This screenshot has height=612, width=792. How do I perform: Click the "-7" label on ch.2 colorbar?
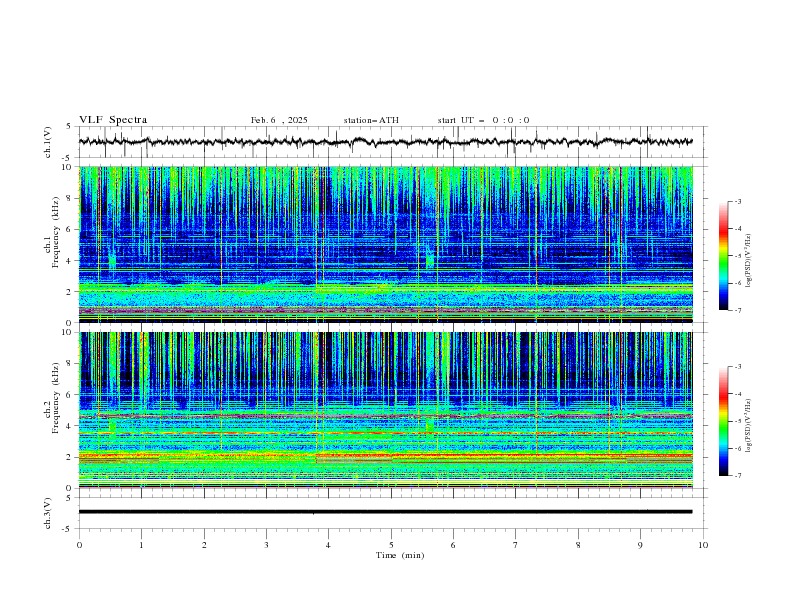click(x=737, y=476)
